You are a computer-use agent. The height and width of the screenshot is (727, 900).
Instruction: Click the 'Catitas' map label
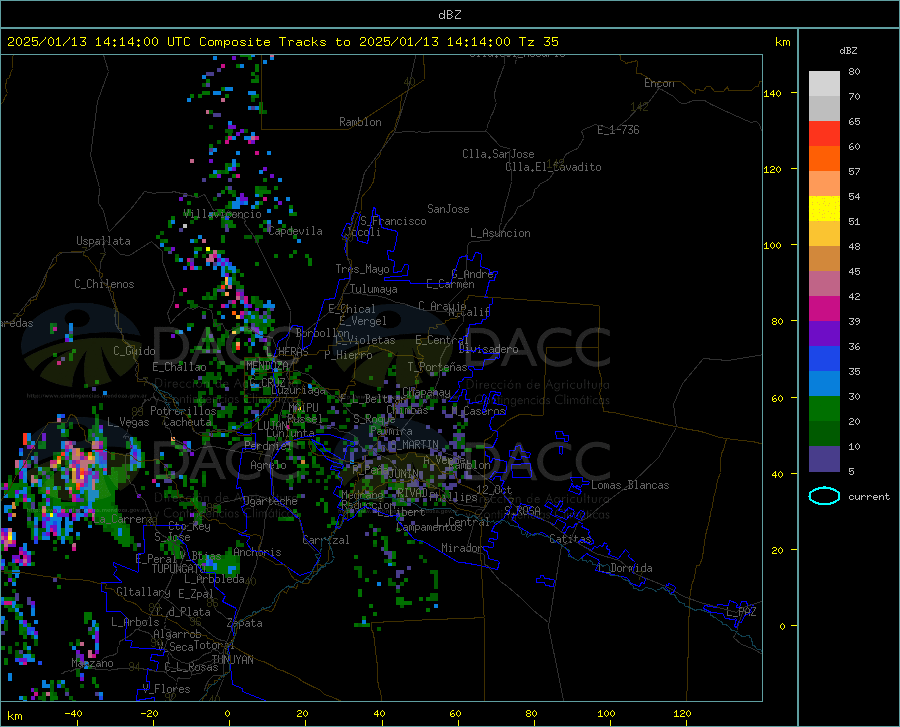[571, 539]
